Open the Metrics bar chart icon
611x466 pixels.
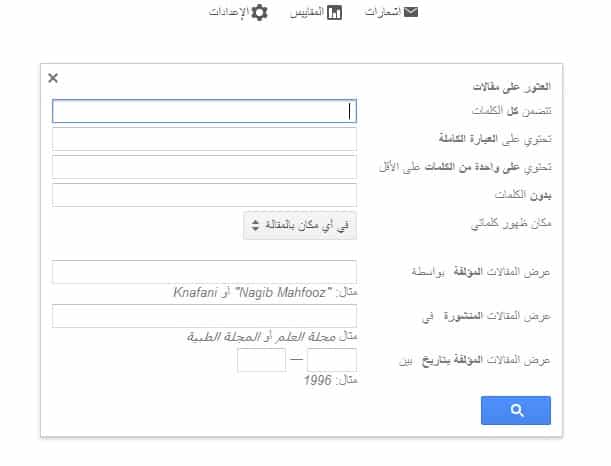(x=334, y=12)
